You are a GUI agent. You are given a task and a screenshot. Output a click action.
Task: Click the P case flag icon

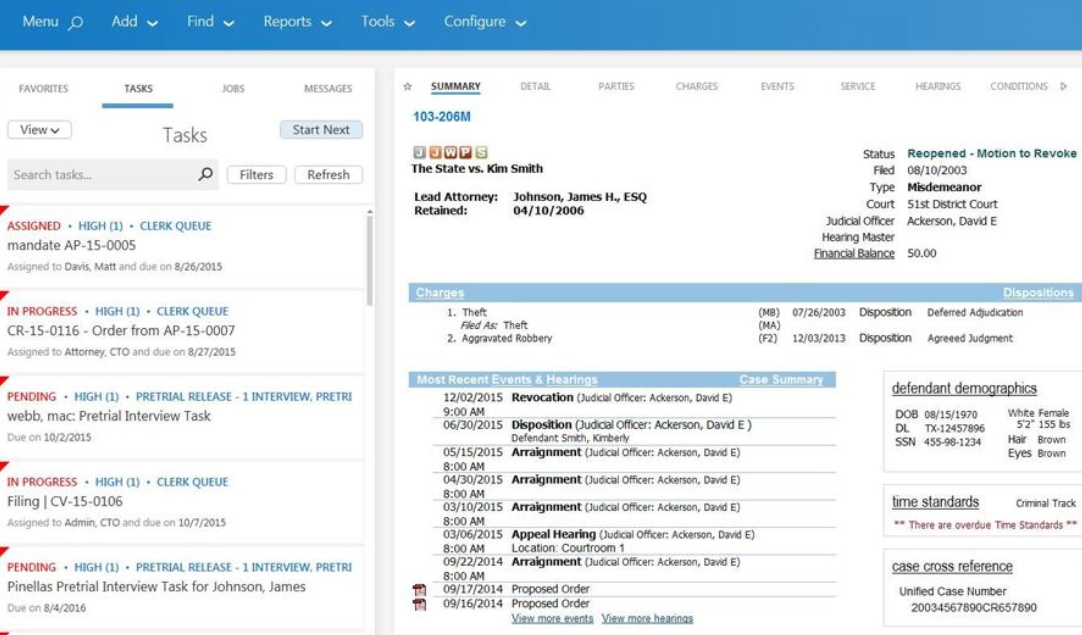click(x=465, y=152)
